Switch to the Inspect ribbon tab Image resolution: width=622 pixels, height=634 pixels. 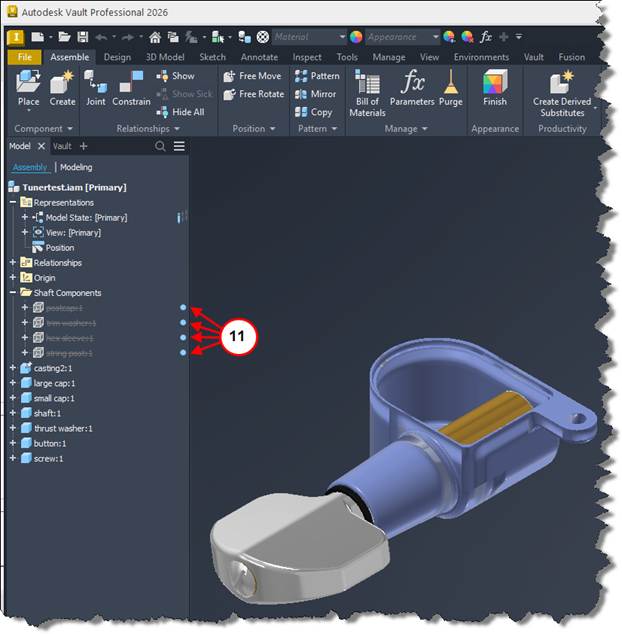tap(307, 57)
